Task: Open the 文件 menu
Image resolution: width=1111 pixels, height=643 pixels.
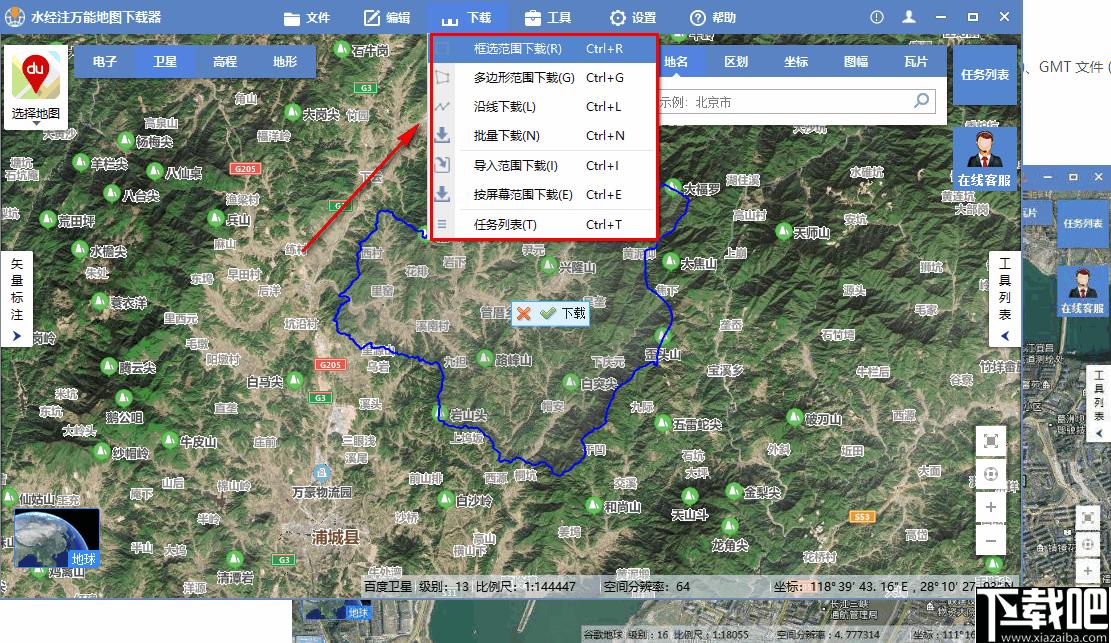Action: 307,18
